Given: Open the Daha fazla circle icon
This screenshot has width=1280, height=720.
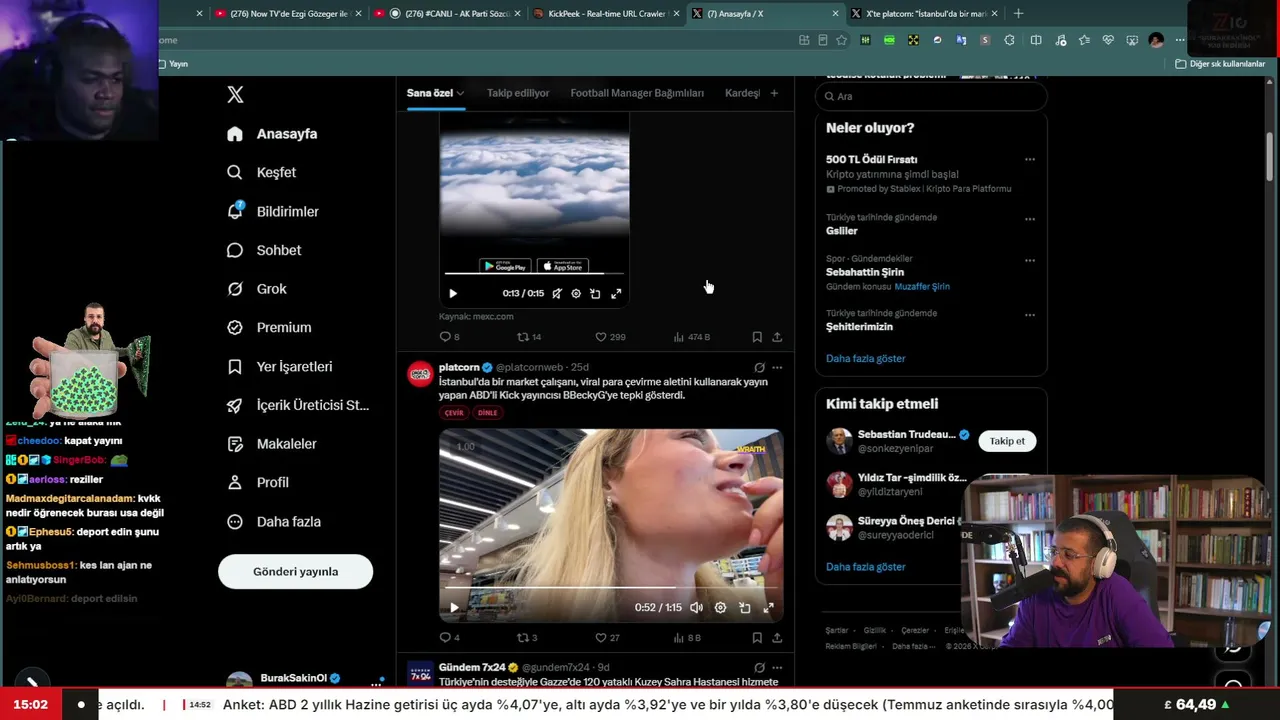Looking at the screenshot, I should pyautogui.click(x=235, y=522).
